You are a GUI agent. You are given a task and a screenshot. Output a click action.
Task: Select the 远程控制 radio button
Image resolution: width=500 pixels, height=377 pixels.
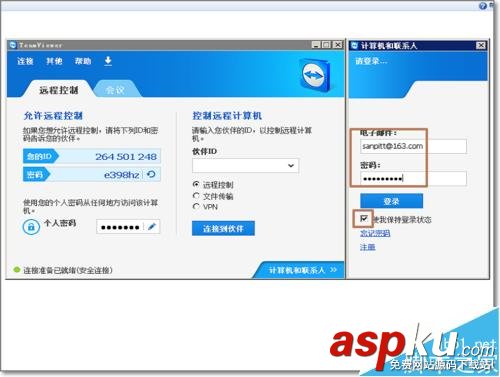coord(196,184)
